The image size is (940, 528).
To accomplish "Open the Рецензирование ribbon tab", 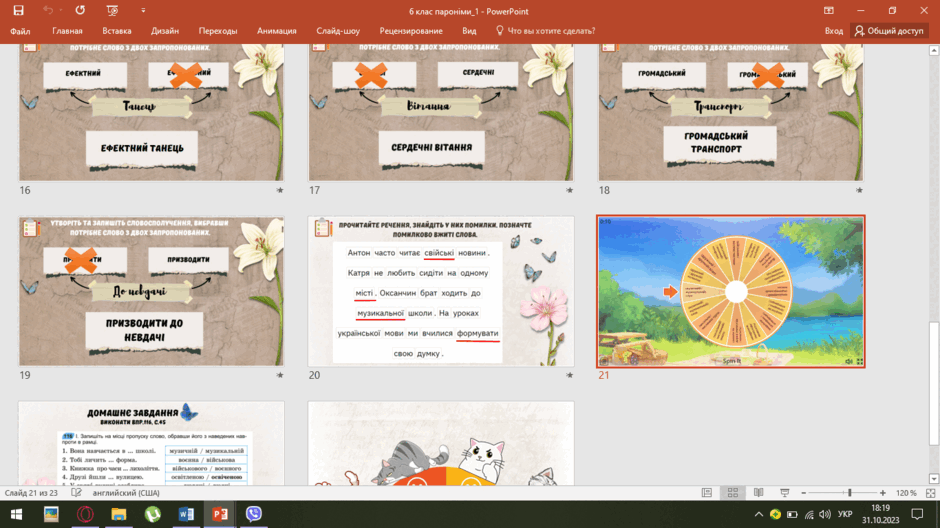I will (411, 31).
